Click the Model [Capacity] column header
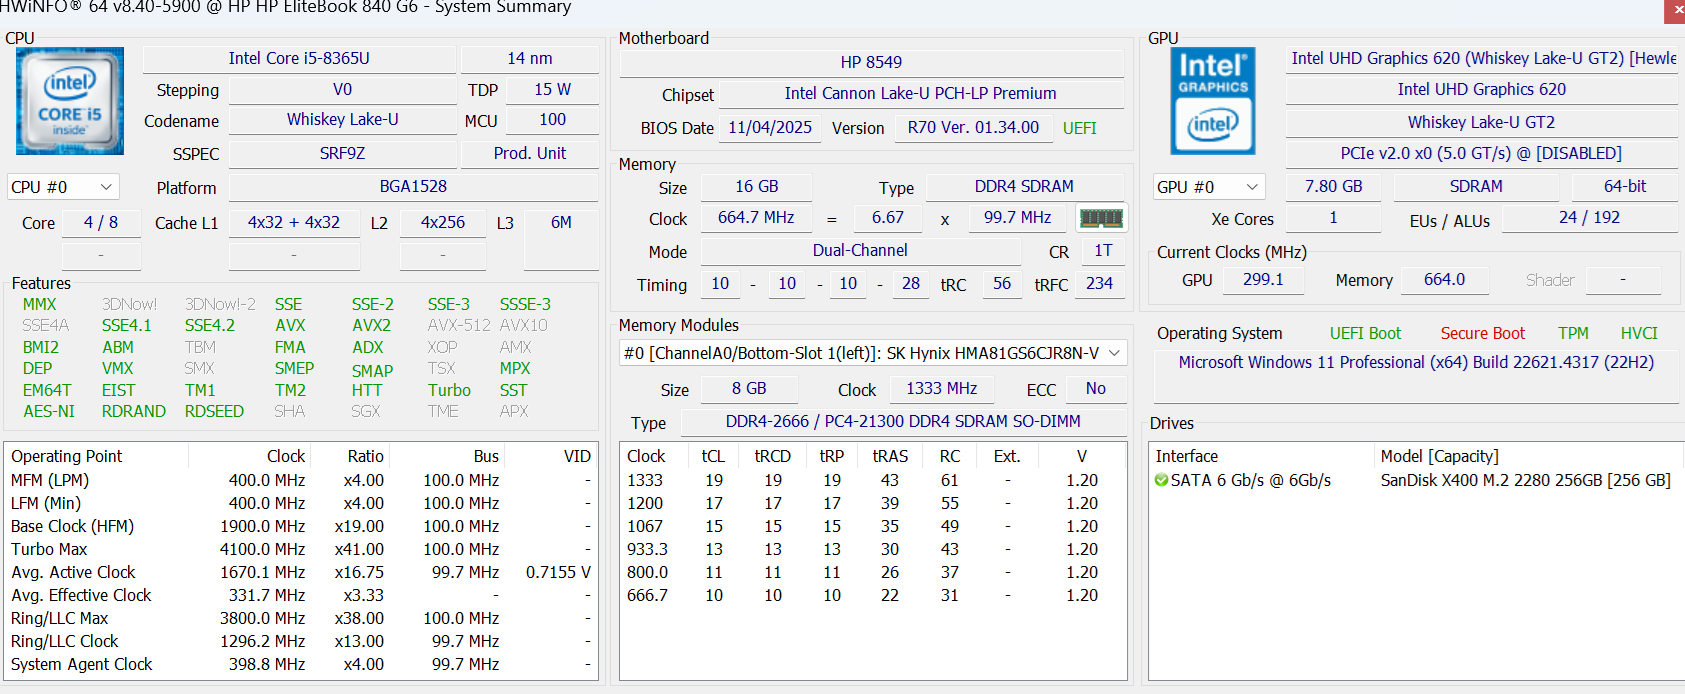 (x=1439, y=456)
